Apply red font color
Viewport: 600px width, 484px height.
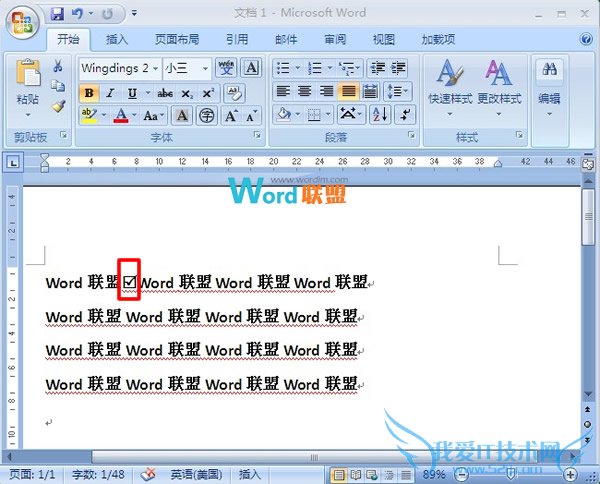point(121,116)
